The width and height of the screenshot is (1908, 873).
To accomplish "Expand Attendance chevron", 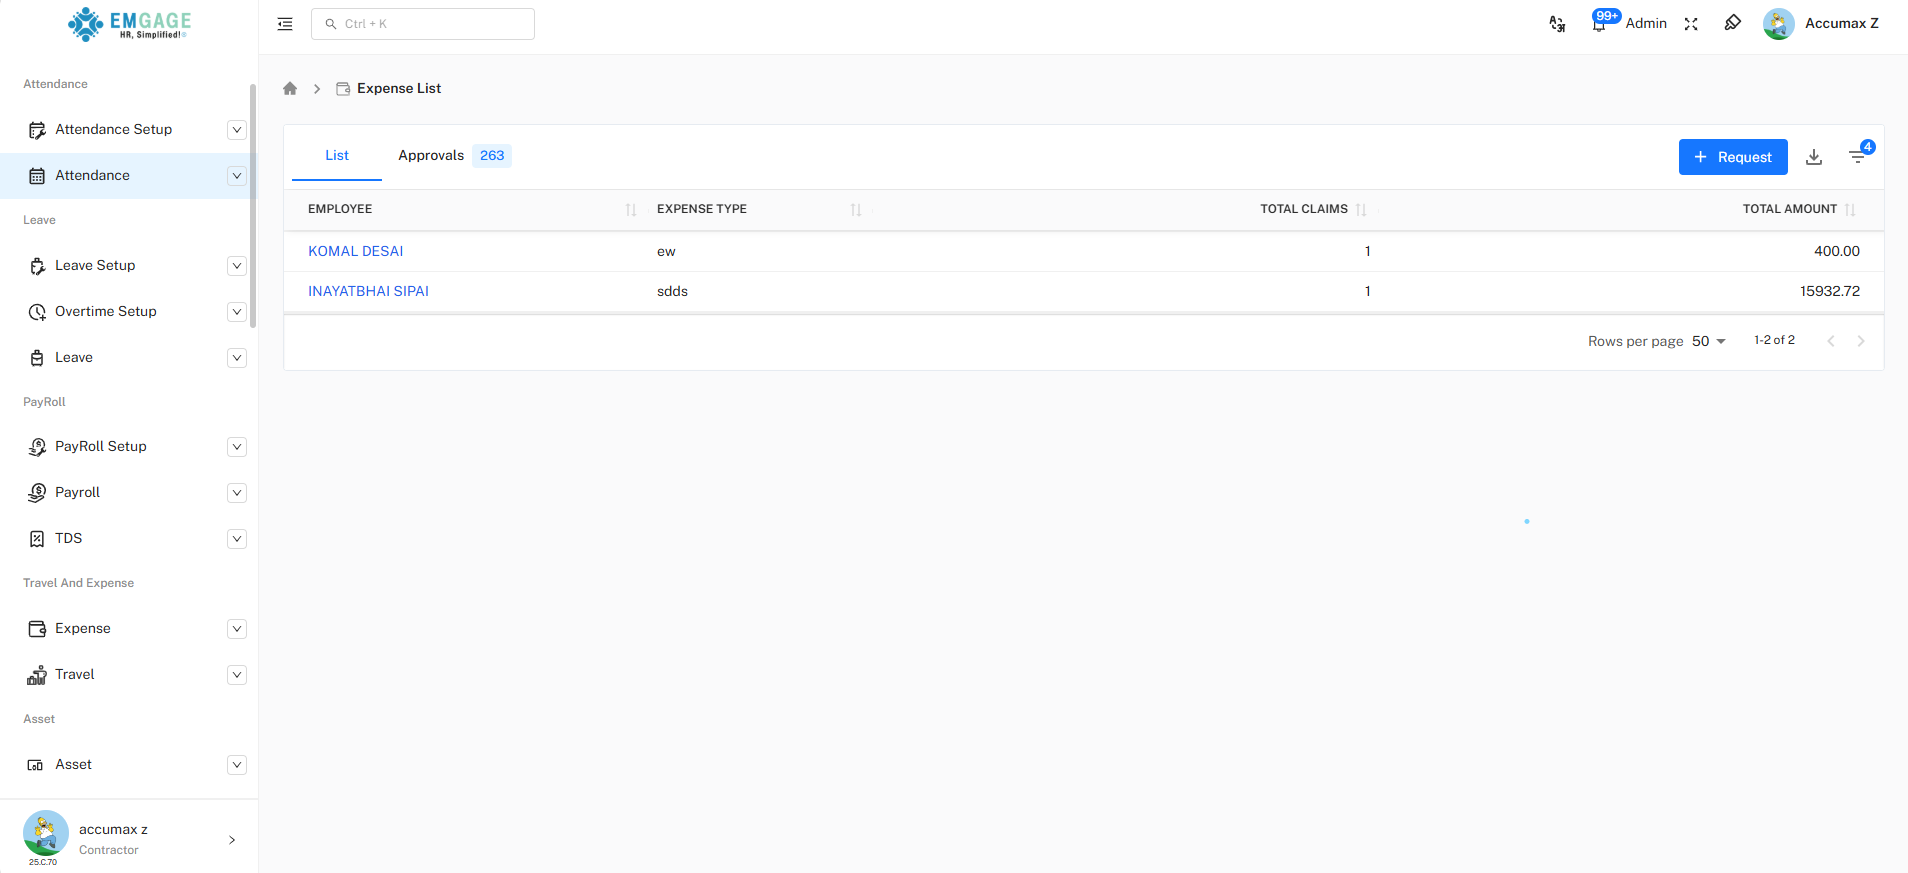I will [x=237, y=176].
